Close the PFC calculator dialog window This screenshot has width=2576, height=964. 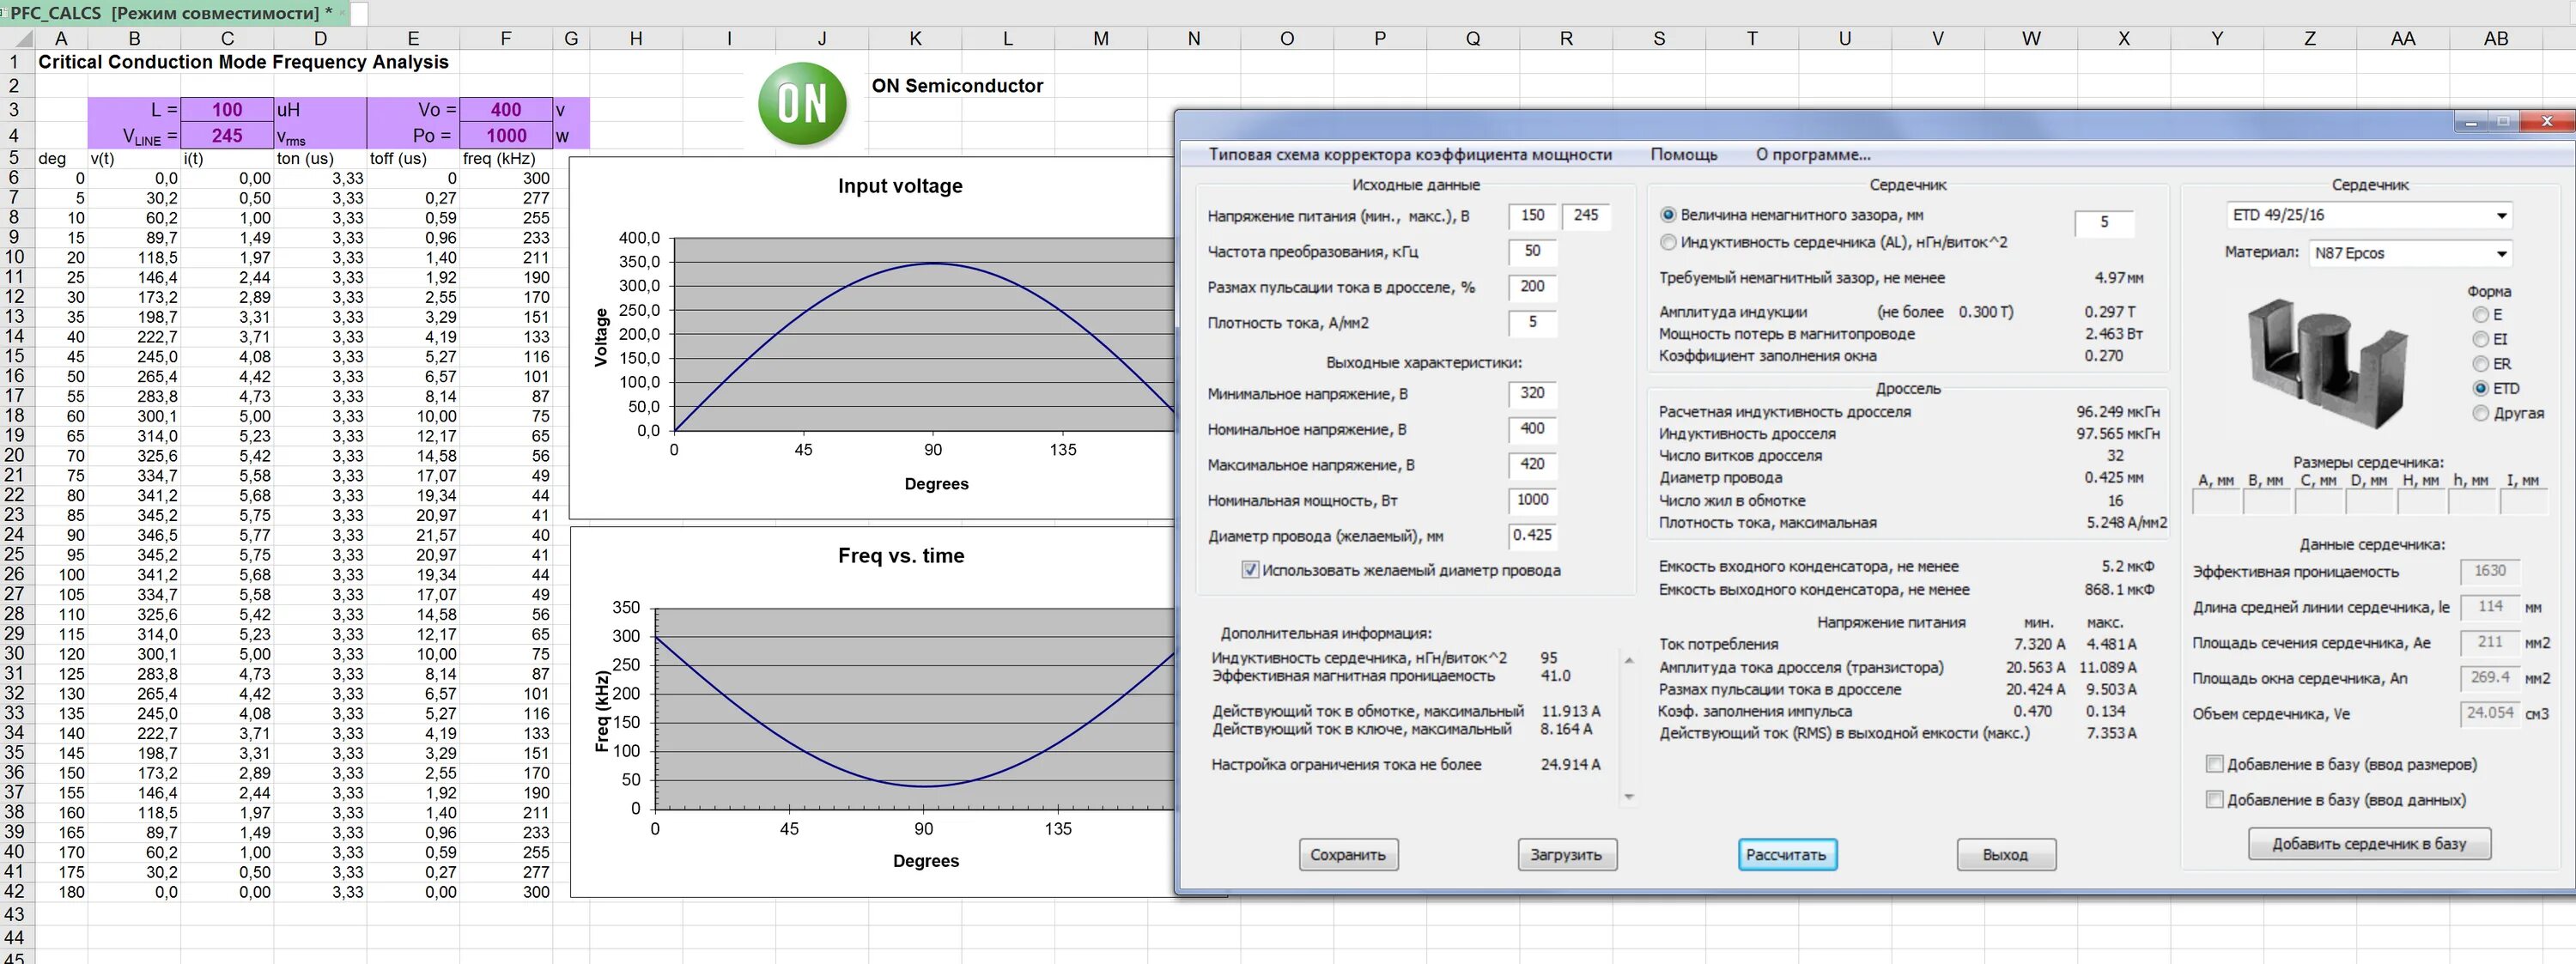point(2546,121)
